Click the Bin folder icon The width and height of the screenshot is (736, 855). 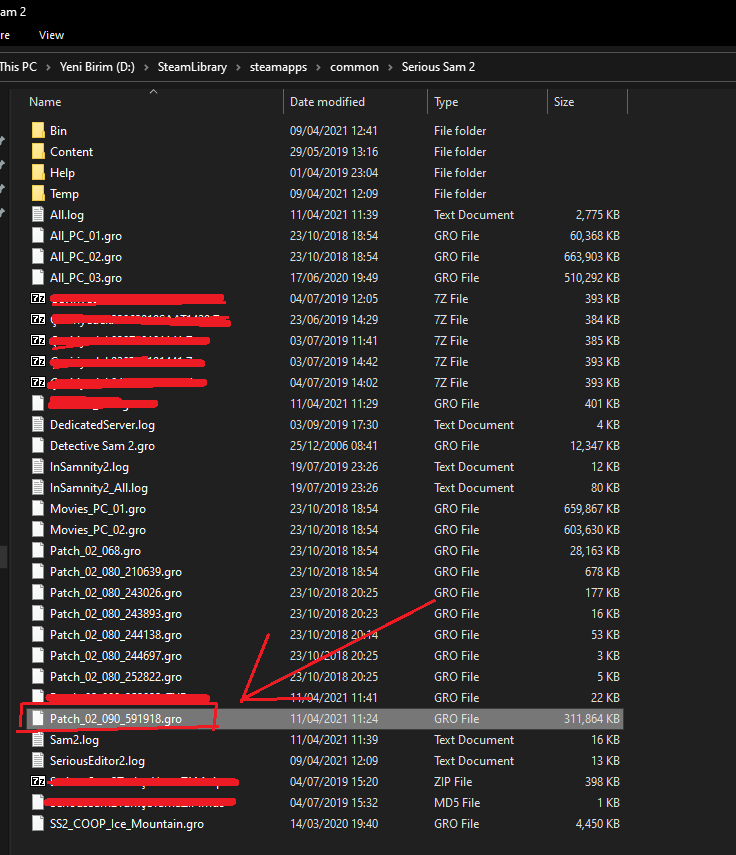[x=38, y=131]
